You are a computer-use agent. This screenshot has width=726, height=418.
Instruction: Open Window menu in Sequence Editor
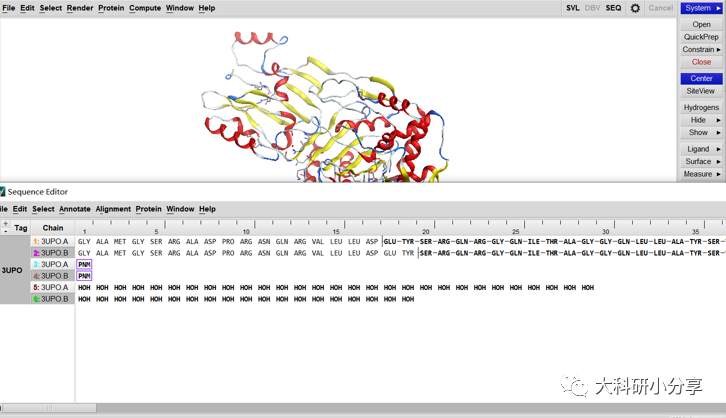[180, 209]
